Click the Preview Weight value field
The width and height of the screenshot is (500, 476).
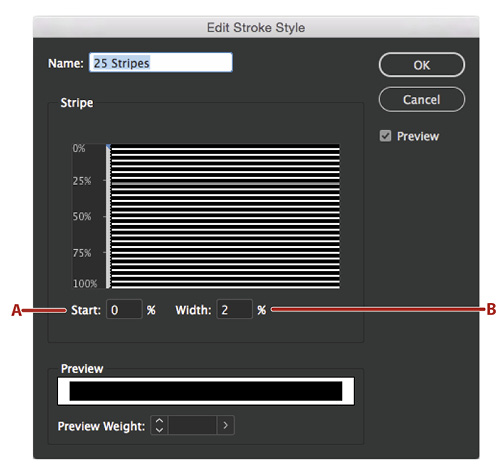(193, 425)
